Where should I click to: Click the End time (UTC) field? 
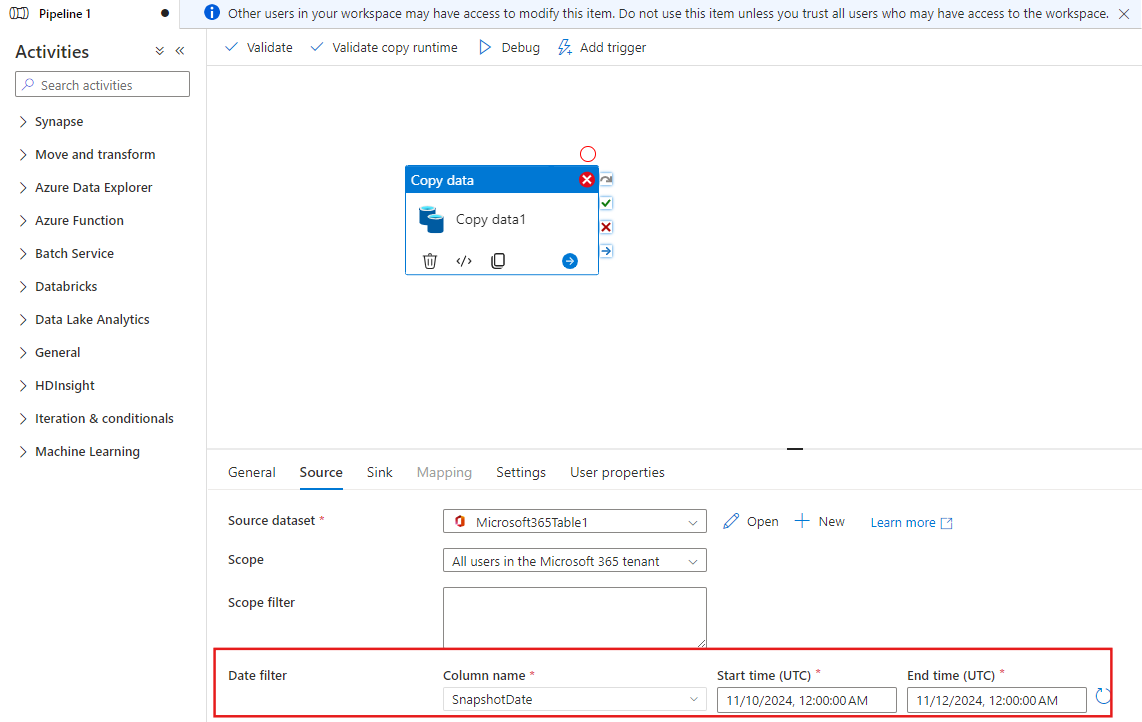click(996, 700)
